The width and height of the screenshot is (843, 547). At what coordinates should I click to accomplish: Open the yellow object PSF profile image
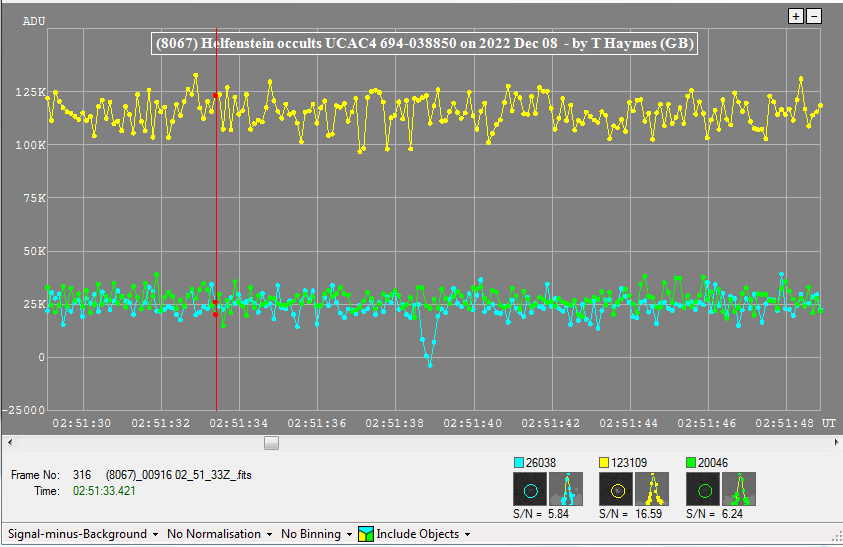(654, 490)
